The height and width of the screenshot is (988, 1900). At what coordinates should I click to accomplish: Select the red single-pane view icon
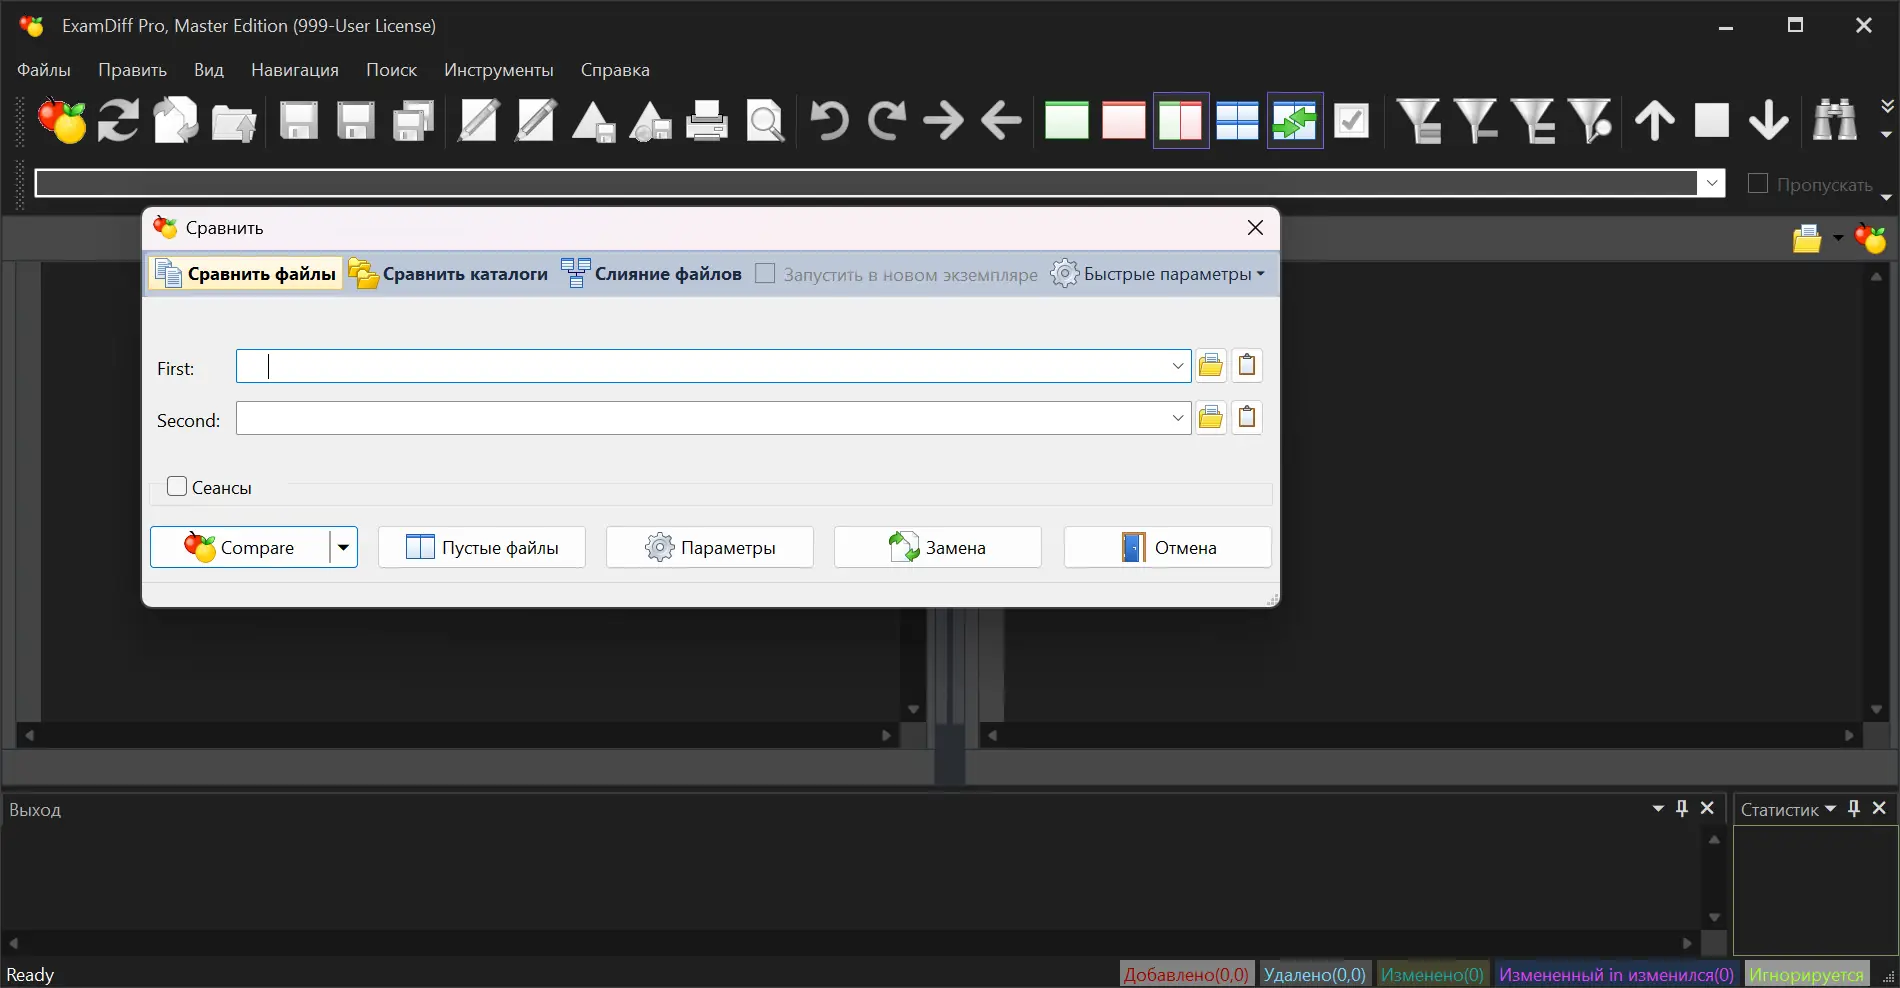click(x=1123, y=121)
